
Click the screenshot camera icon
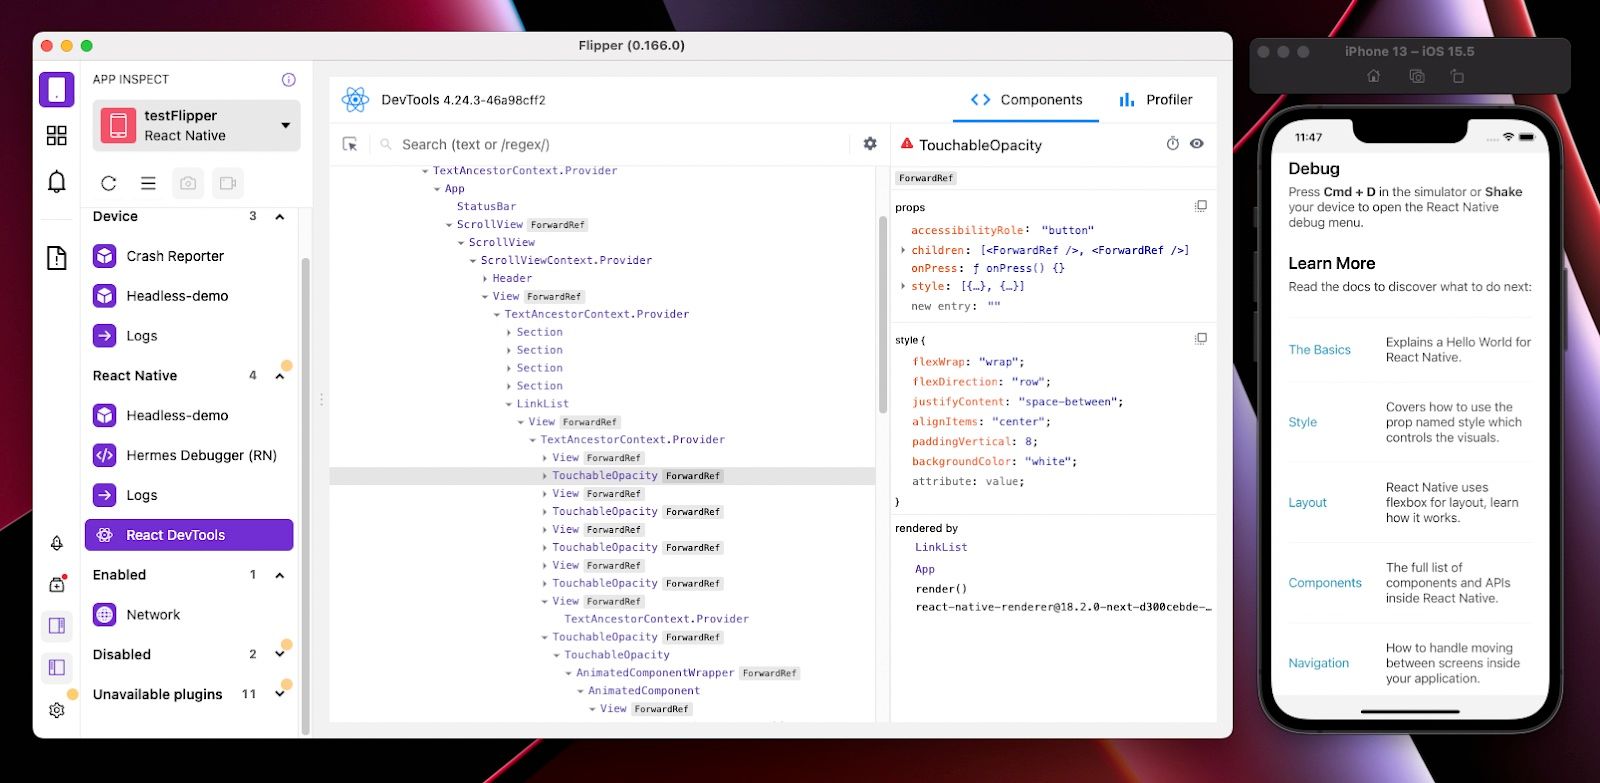[187, 183]
